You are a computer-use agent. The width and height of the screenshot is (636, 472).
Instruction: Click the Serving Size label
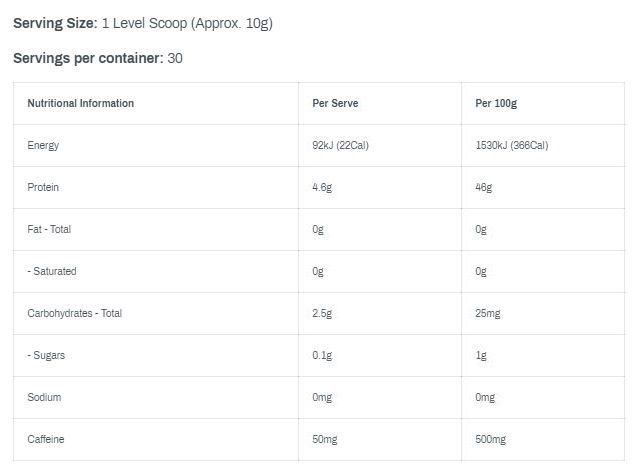coord(55,23)
